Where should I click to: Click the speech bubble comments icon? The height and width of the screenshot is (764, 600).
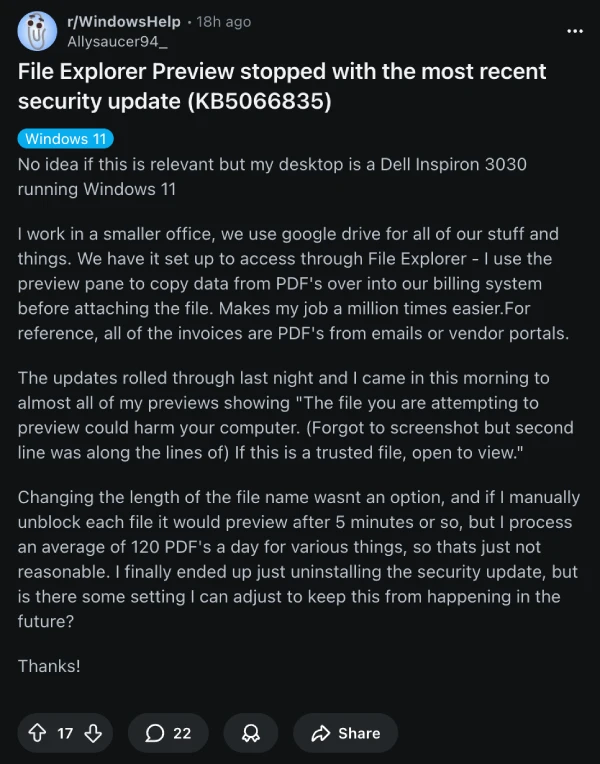(x=155, y=733)
